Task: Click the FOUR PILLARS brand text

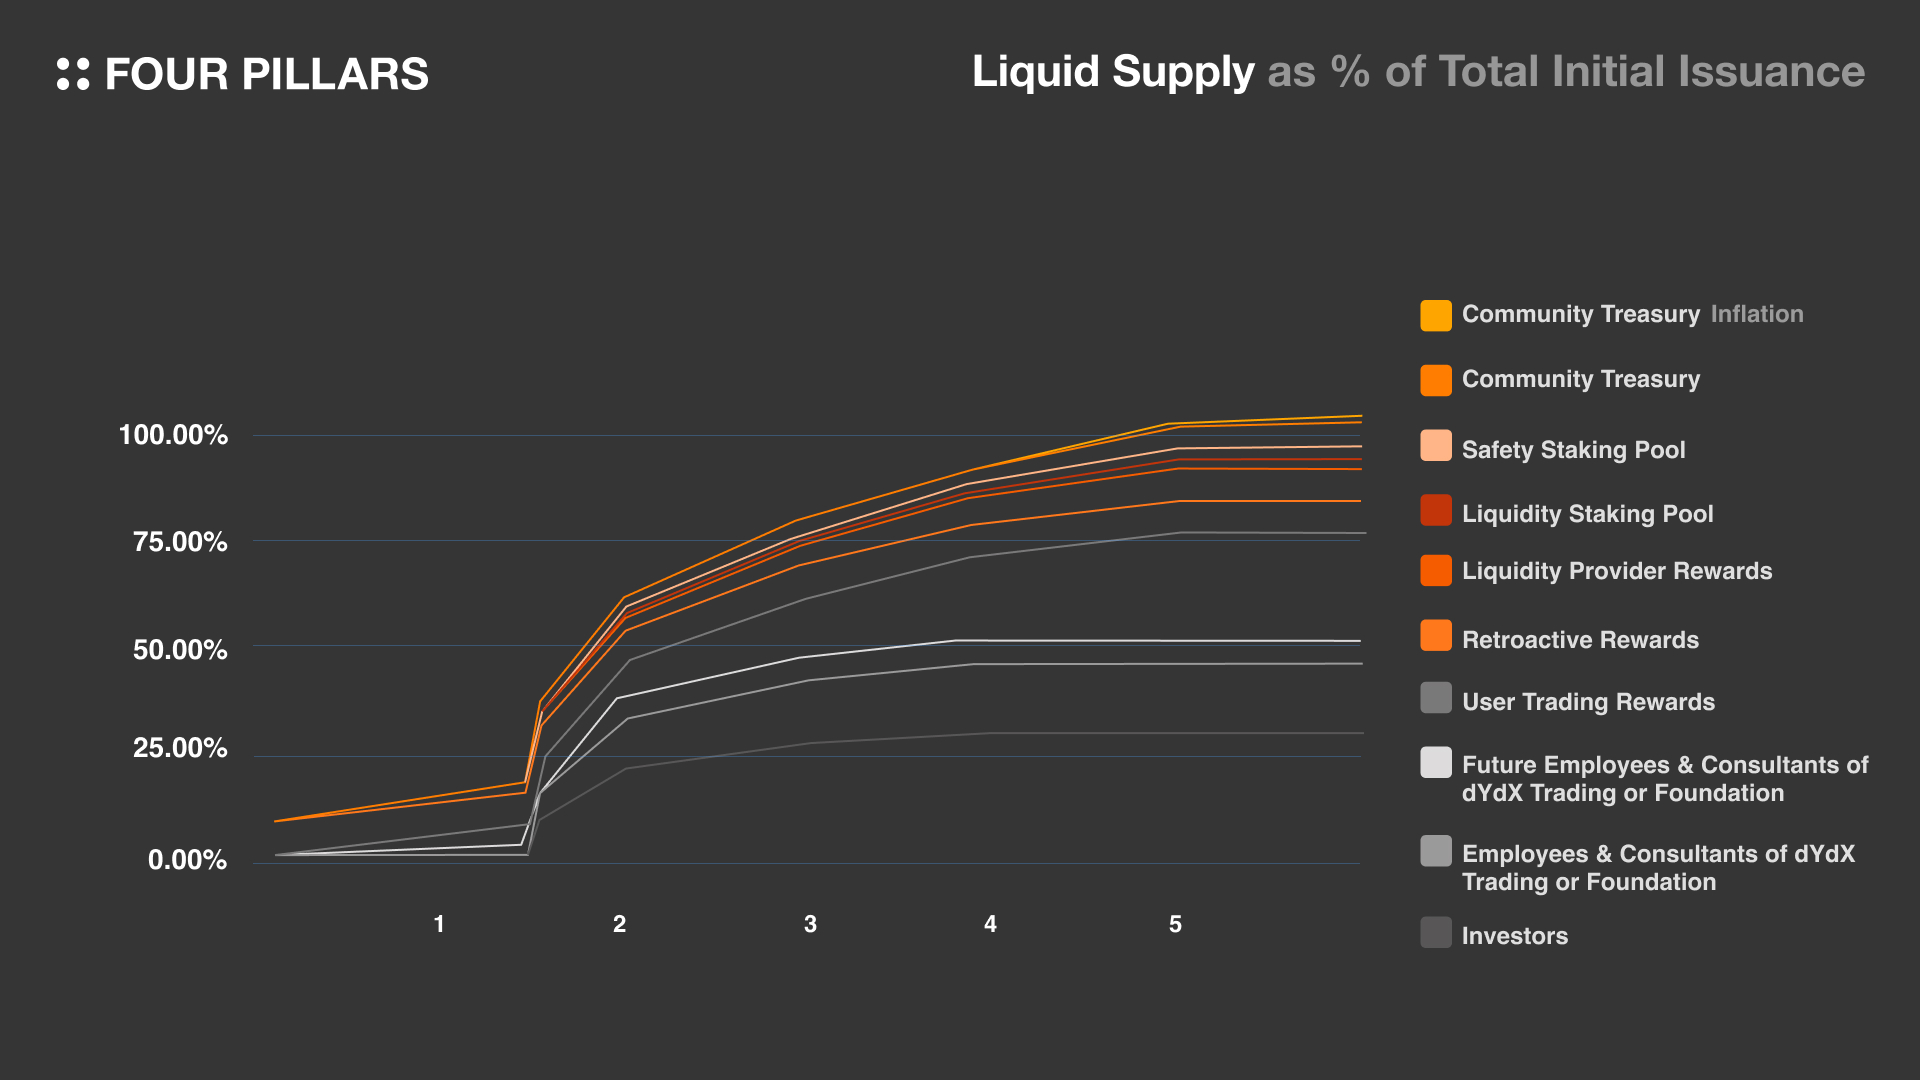Action: (266, 75)
